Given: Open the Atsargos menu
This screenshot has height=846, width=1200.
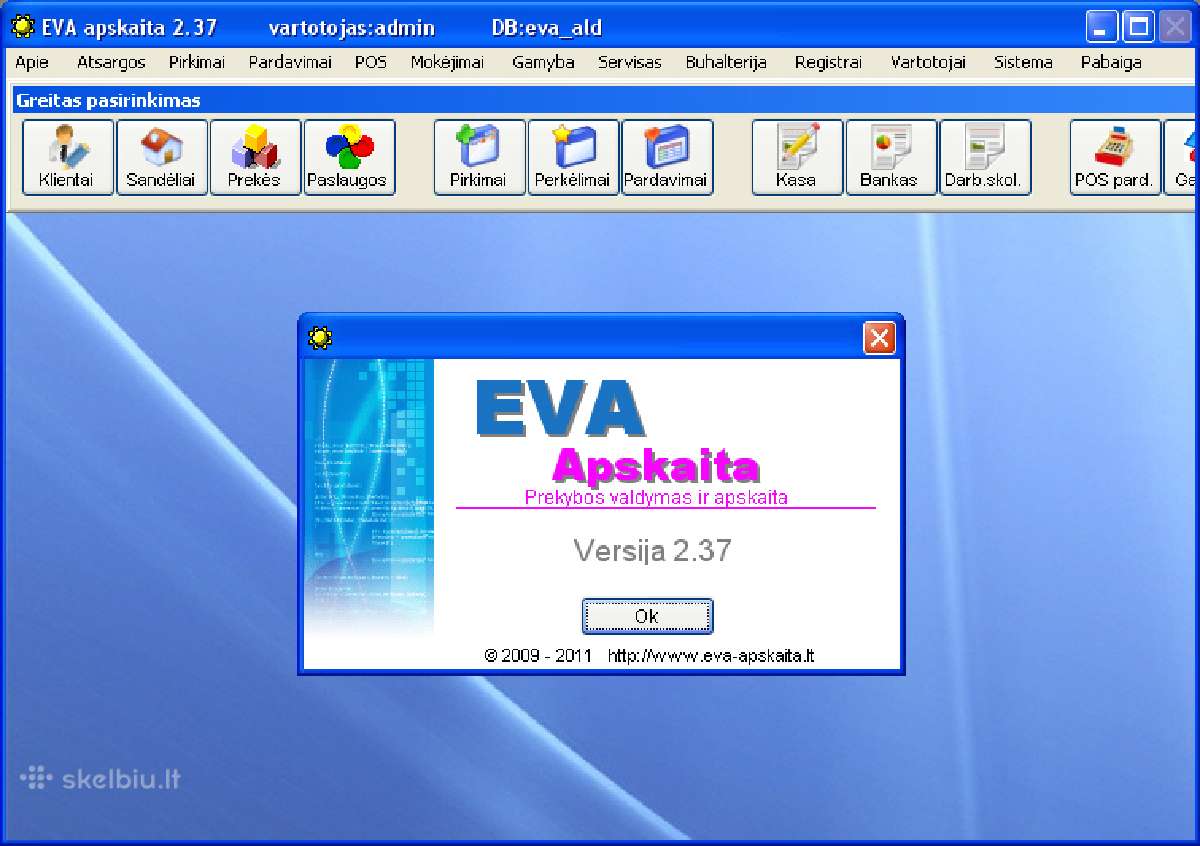Looking at the screenshot, I should [111, 62].
